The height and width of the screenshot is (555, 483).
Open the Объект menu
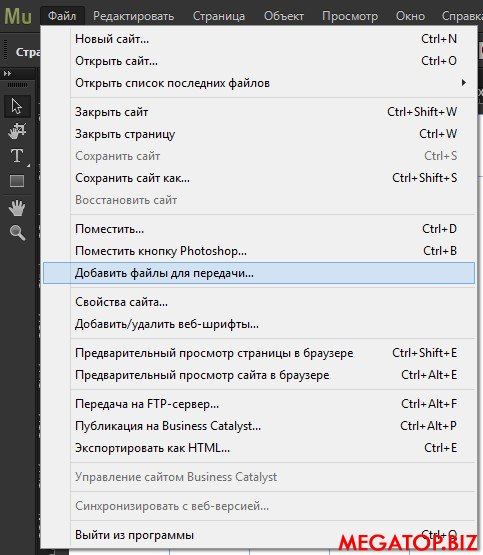click(x=284, y=16)
